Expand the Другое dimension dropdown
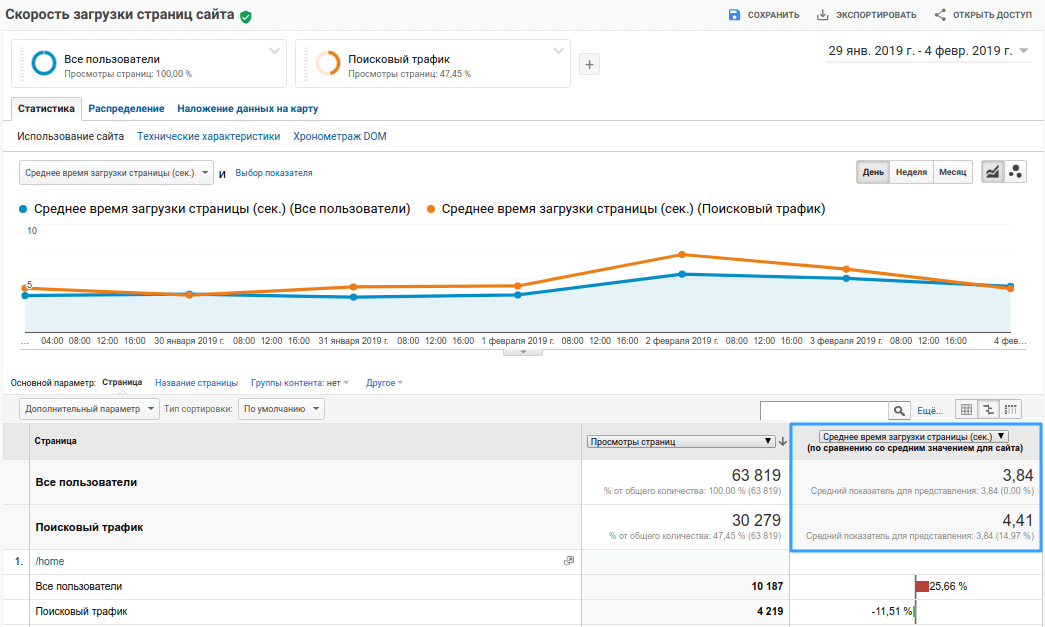 (385, 383)
